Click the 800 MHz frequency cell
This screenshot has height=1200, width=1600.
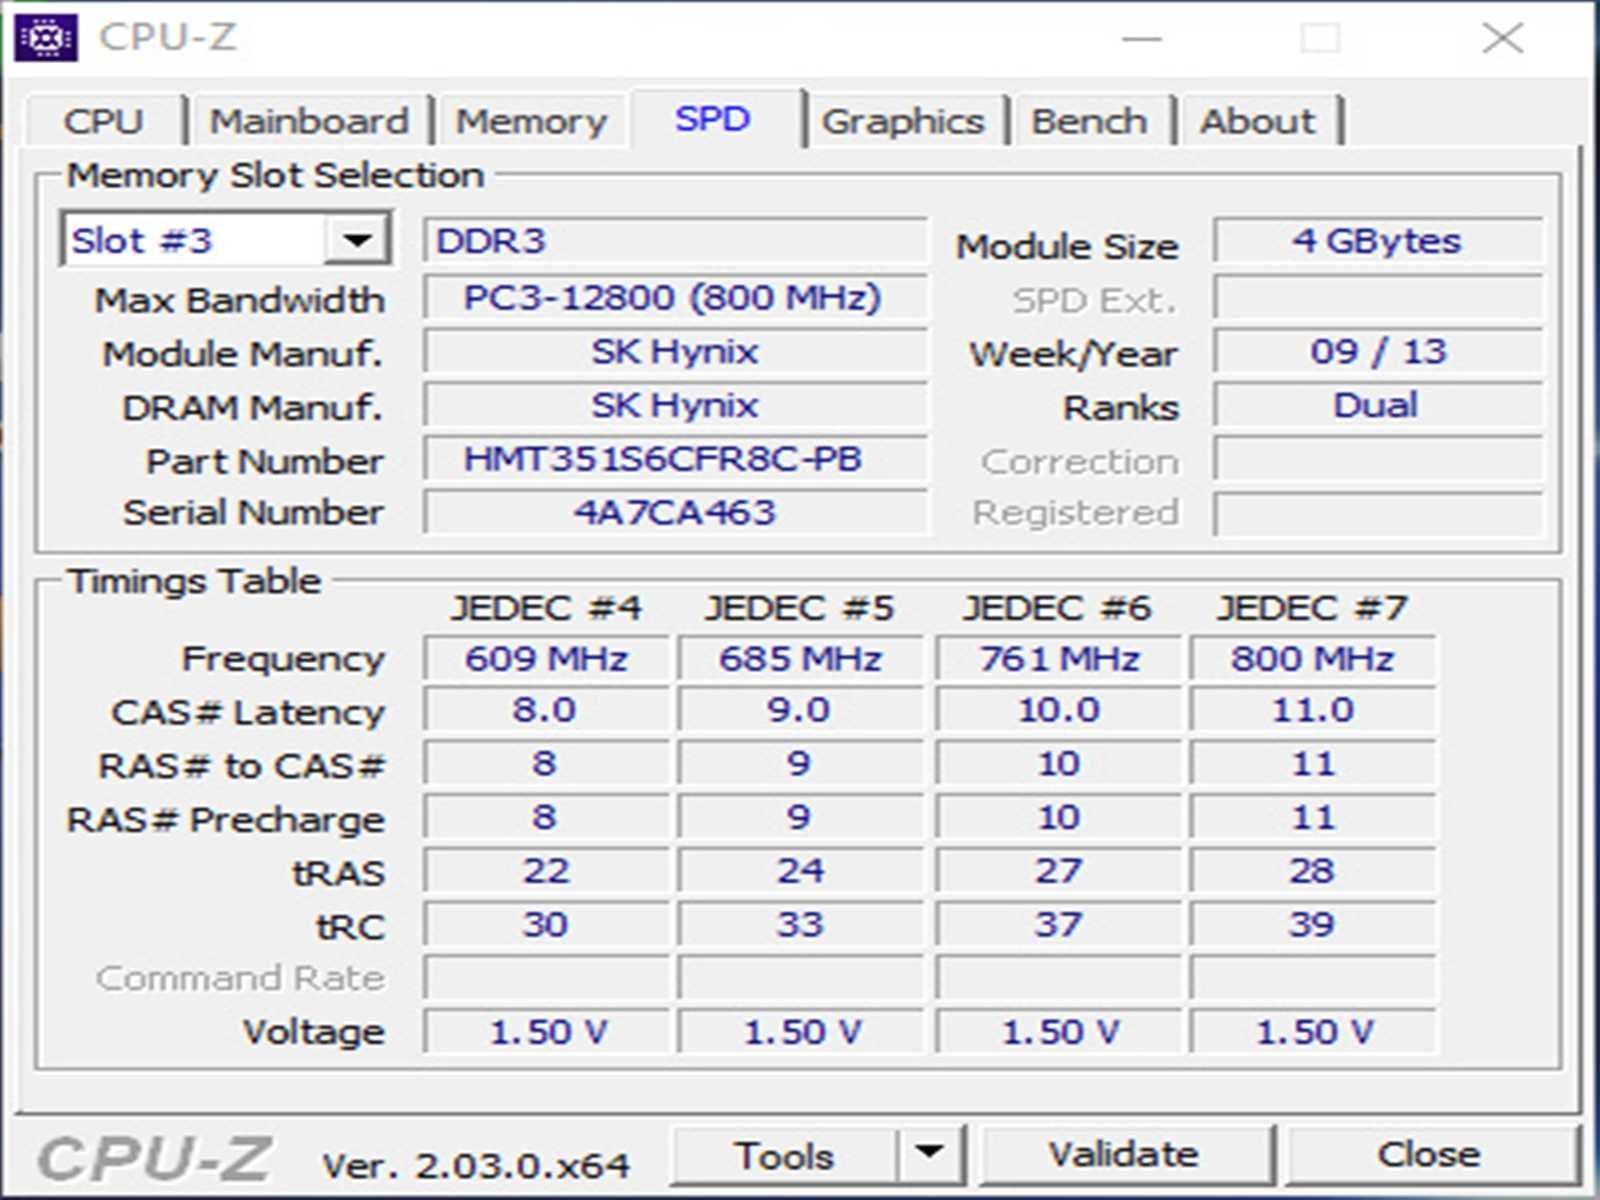(x=1312, y=658)
